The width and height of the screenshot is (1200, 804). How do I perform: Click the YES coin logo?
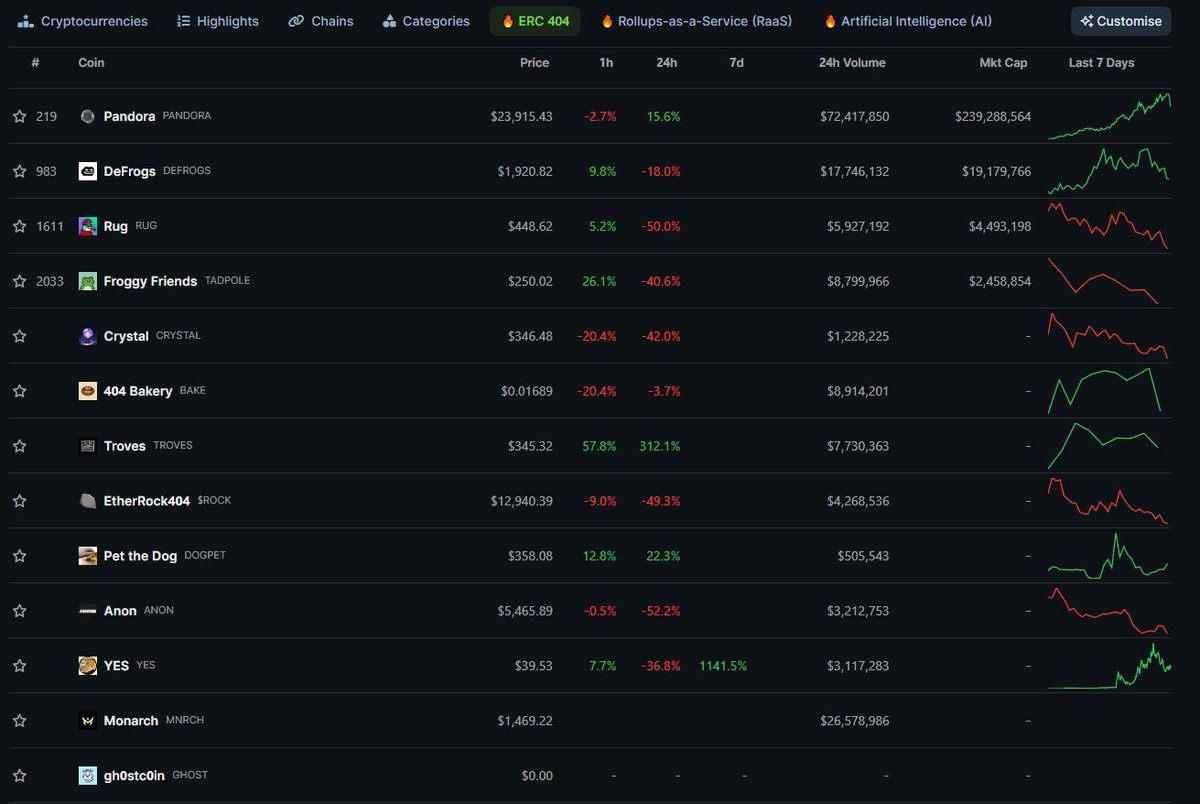[88, 666]
